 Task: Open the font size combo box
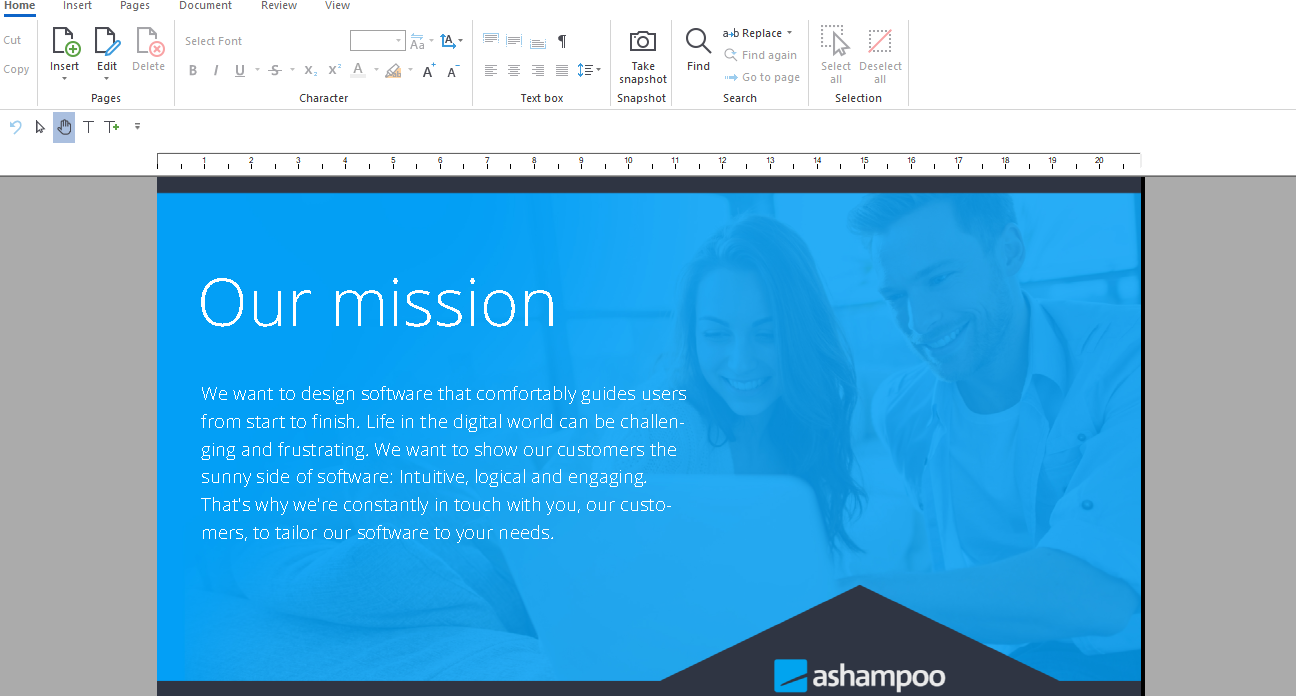pyautogui.click(x=377, y=41)
